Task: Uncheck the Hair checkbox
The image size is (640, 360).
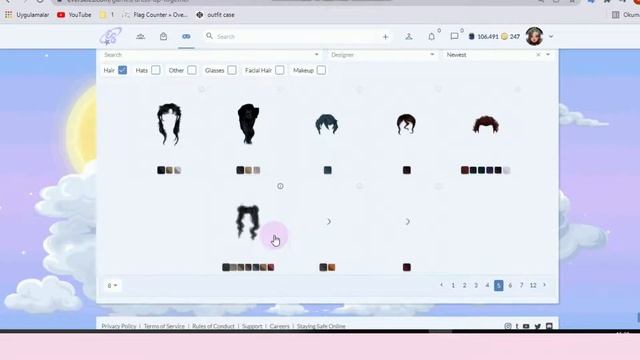Action: click(x=122, y=70)
